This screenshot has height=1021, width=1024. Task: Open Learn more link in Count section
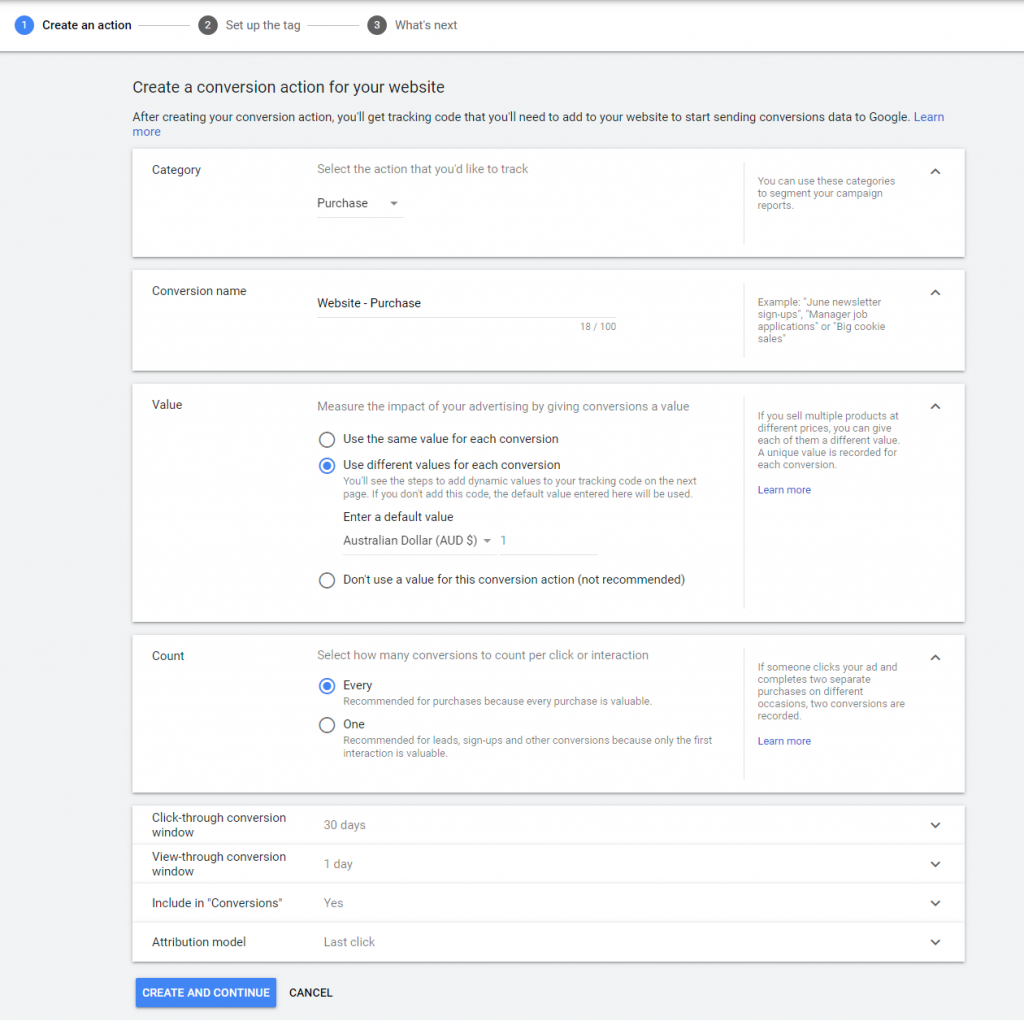pyautogui.click(x=784, y=741)
